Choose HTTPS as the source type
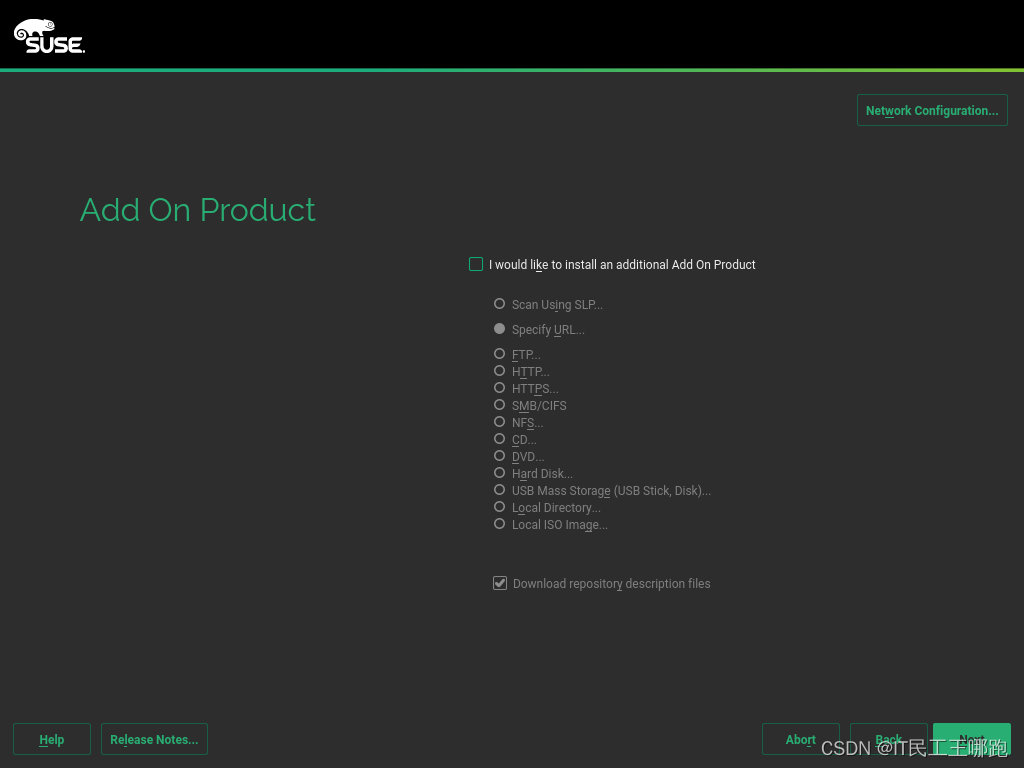The height and width of the screenshot is (768, 1024). point(499,388)
